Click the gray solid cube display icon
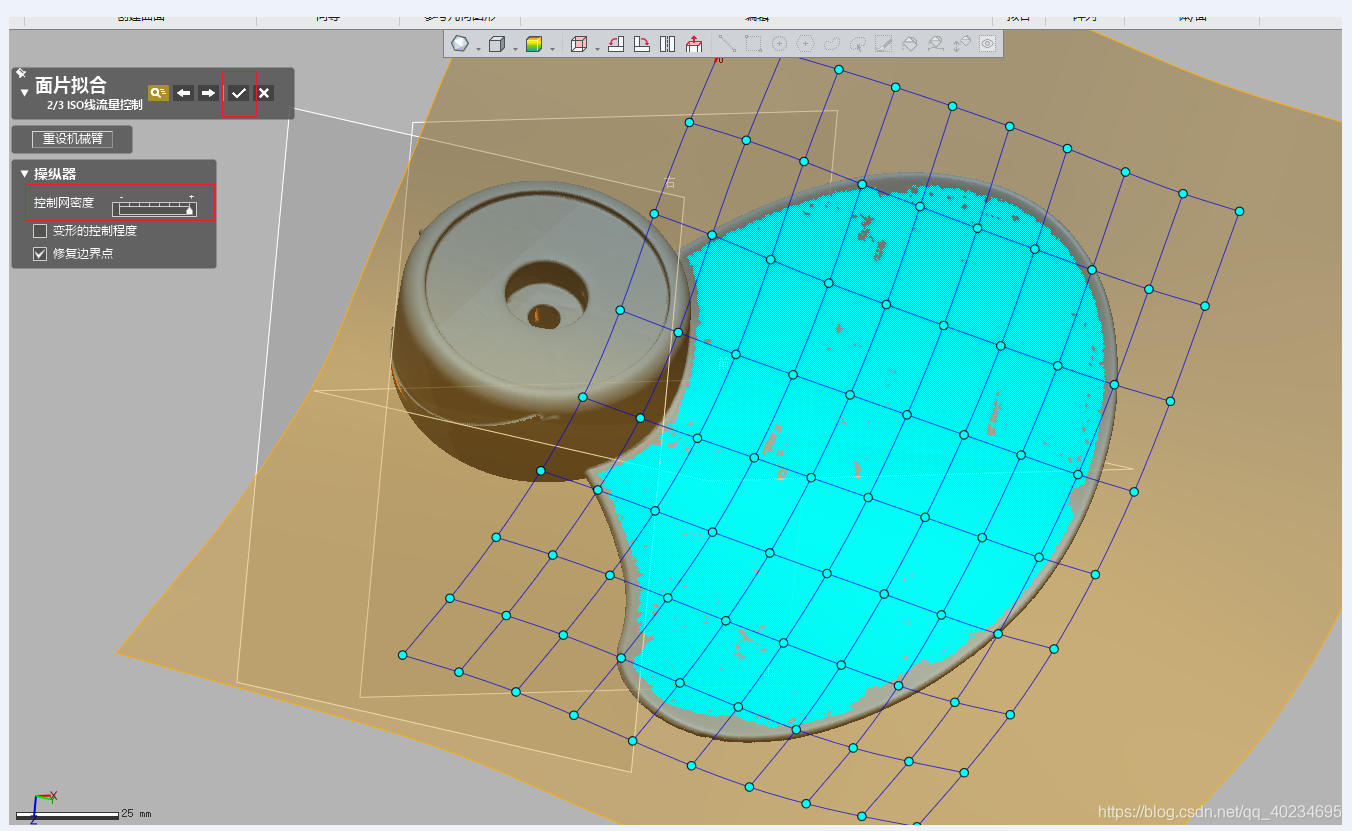Screen dimensions: 1352x831 point(496,44)
